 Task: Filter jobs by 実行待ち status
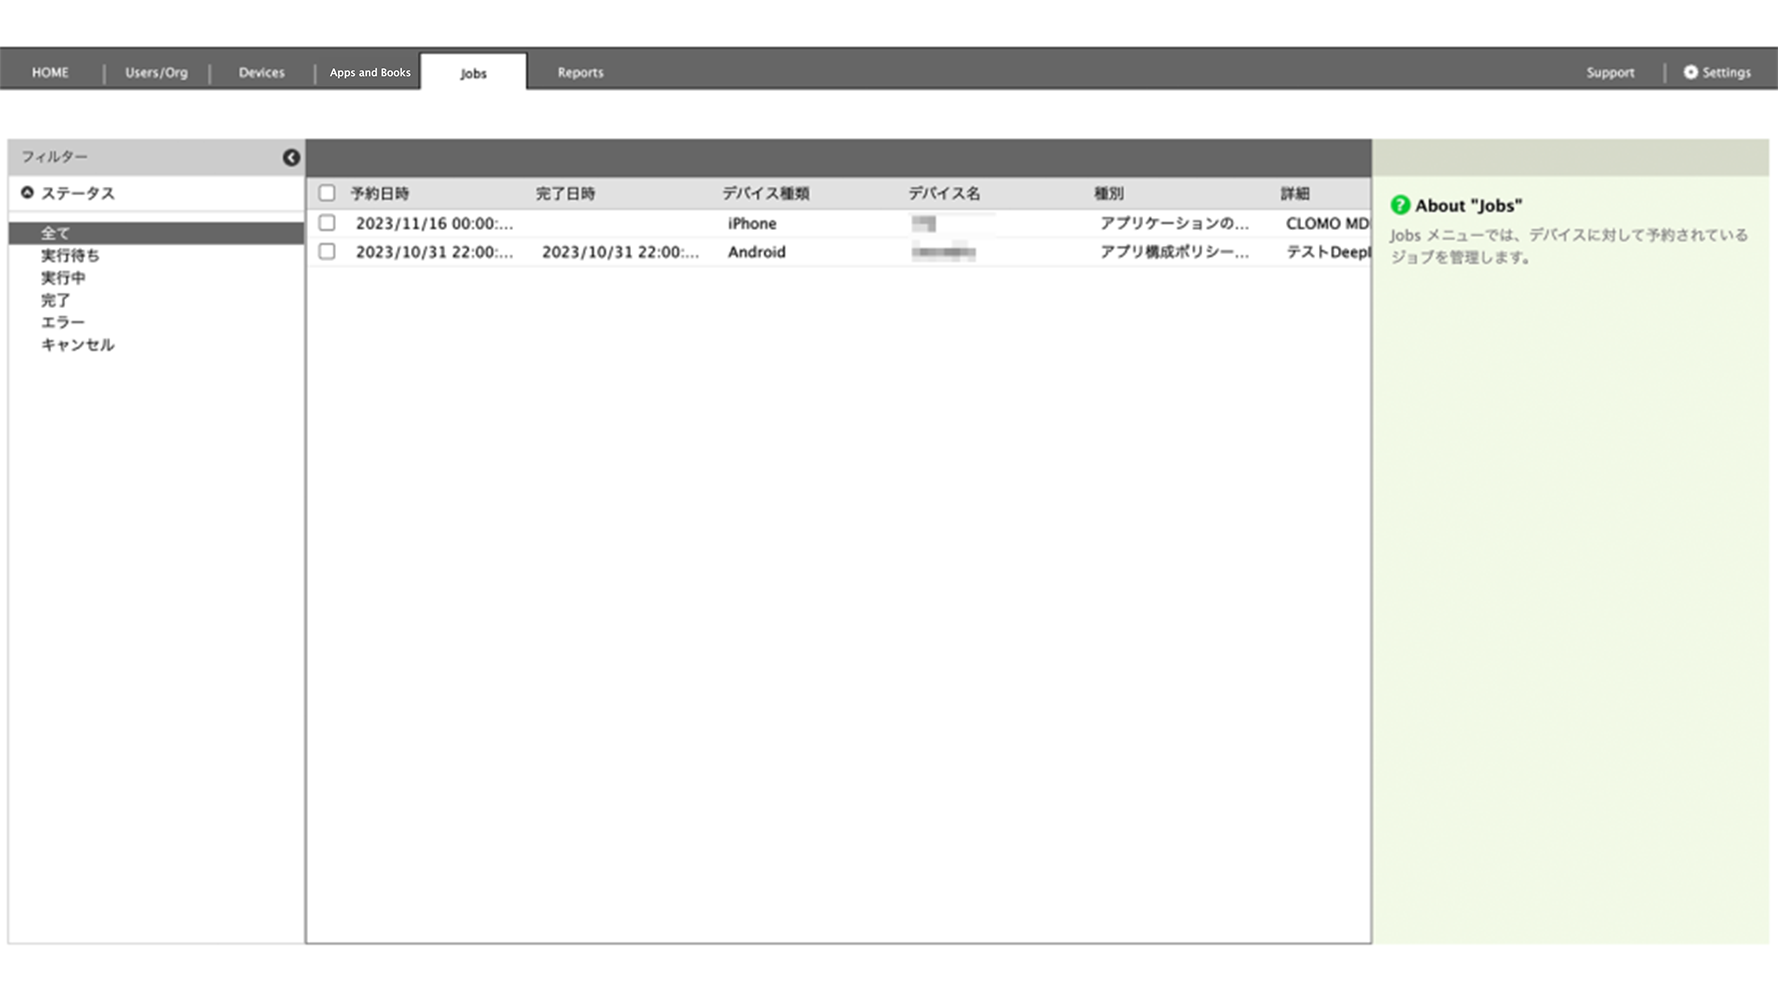70,256
